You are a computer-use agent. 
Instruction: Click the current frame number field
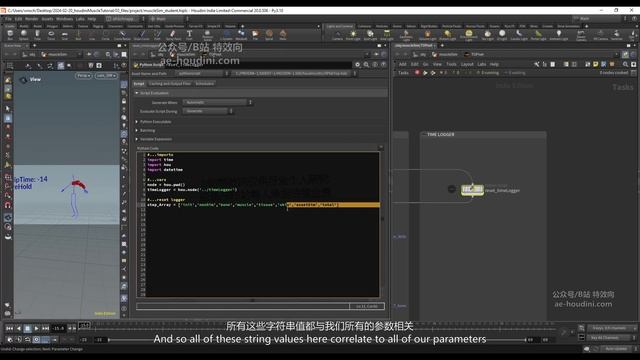click(58, 328)
